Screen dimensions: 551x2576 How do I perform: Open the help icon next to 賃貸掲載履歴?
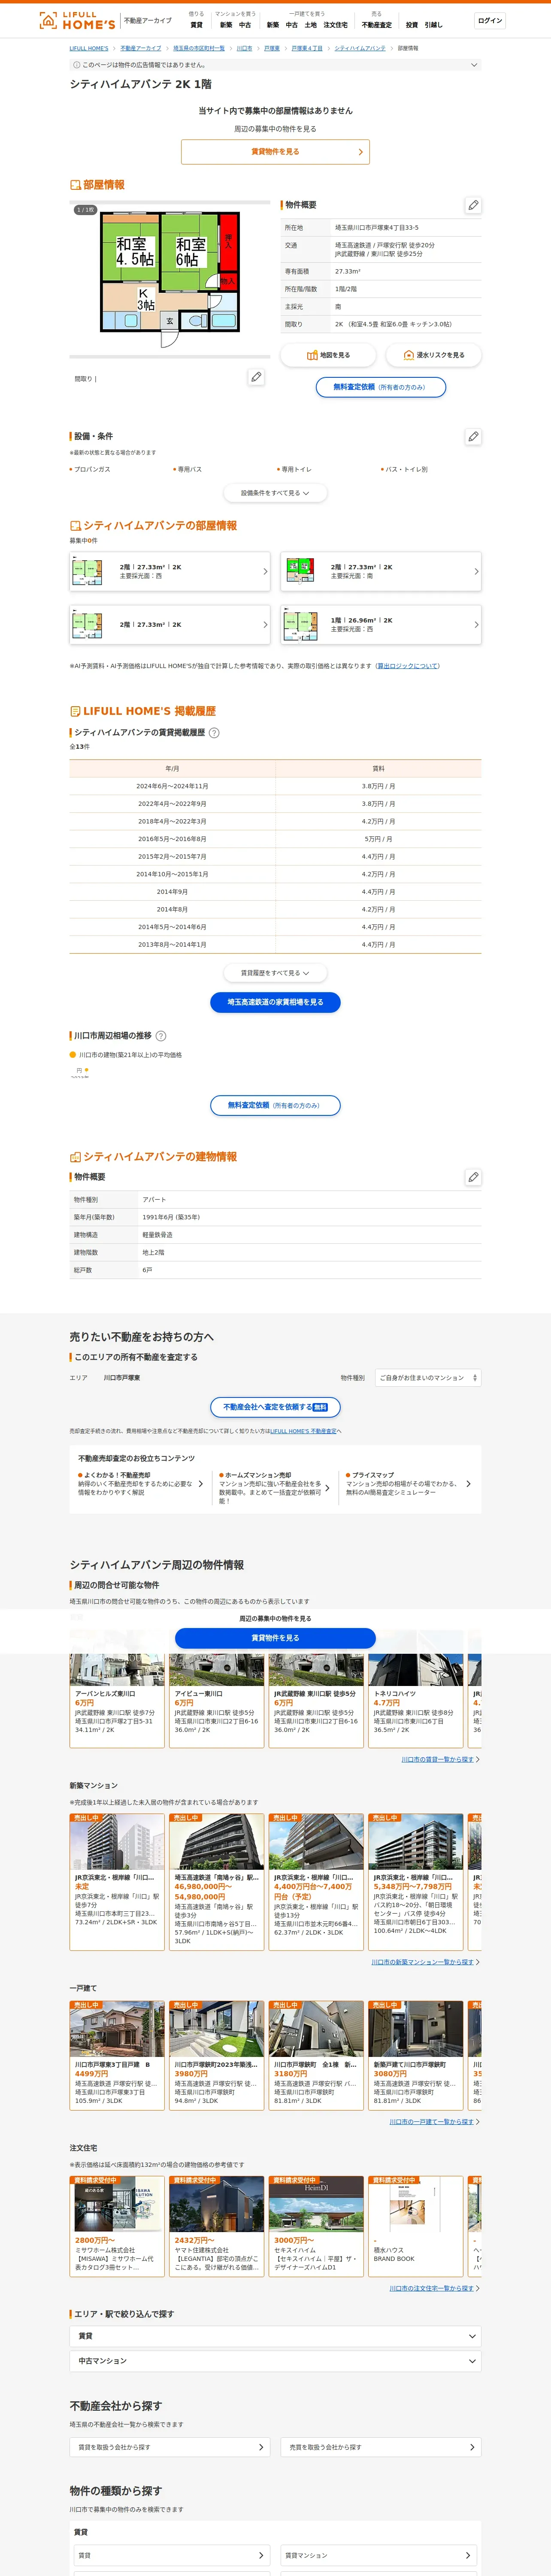(x=214, y=733)
